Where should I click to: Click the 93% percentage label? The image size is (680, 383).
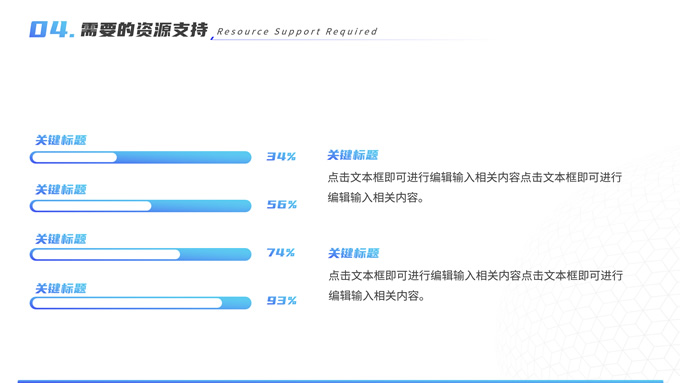(x=281, y=301)
